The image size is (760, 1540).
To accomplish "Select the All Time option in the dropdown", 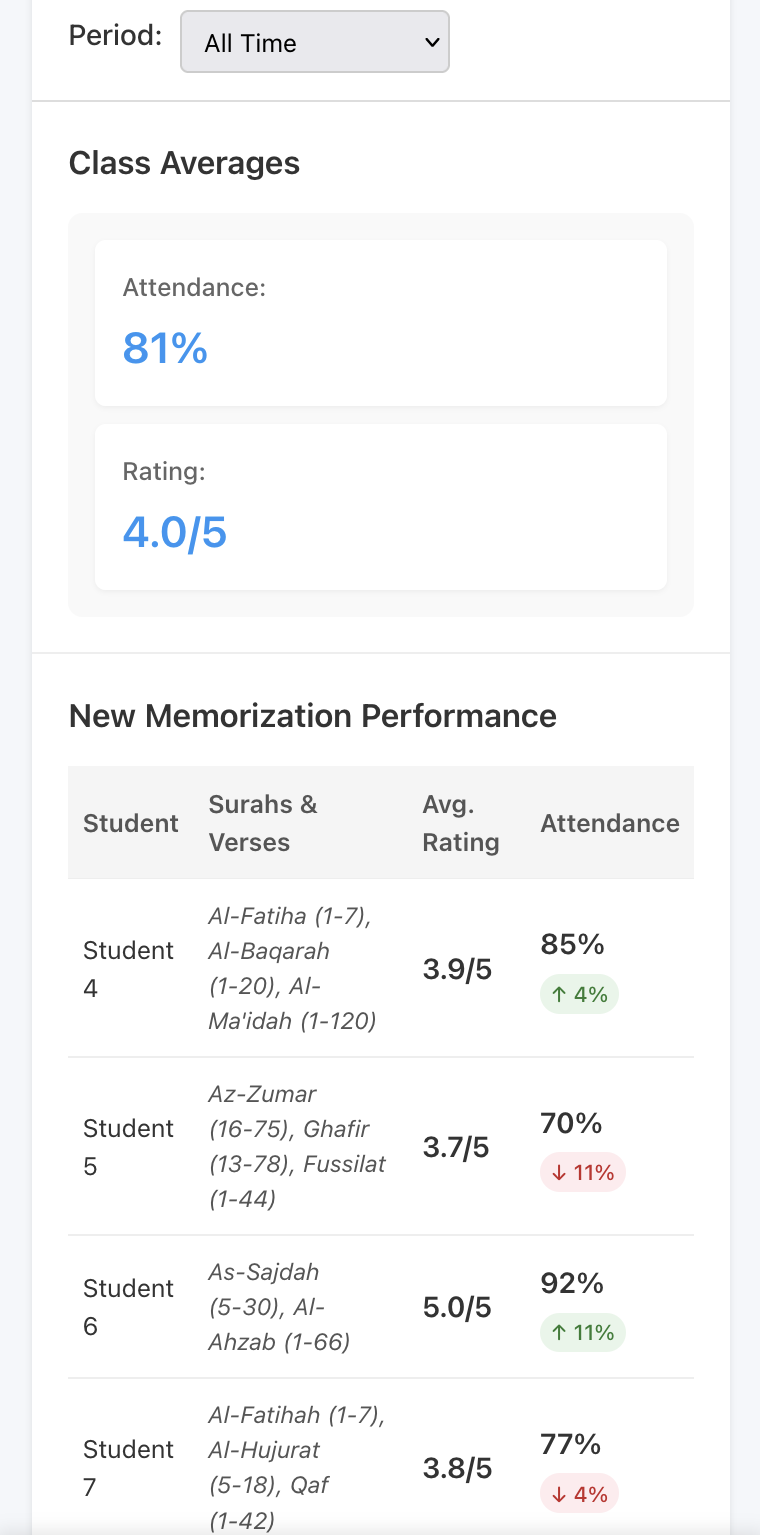I will 314,43.
